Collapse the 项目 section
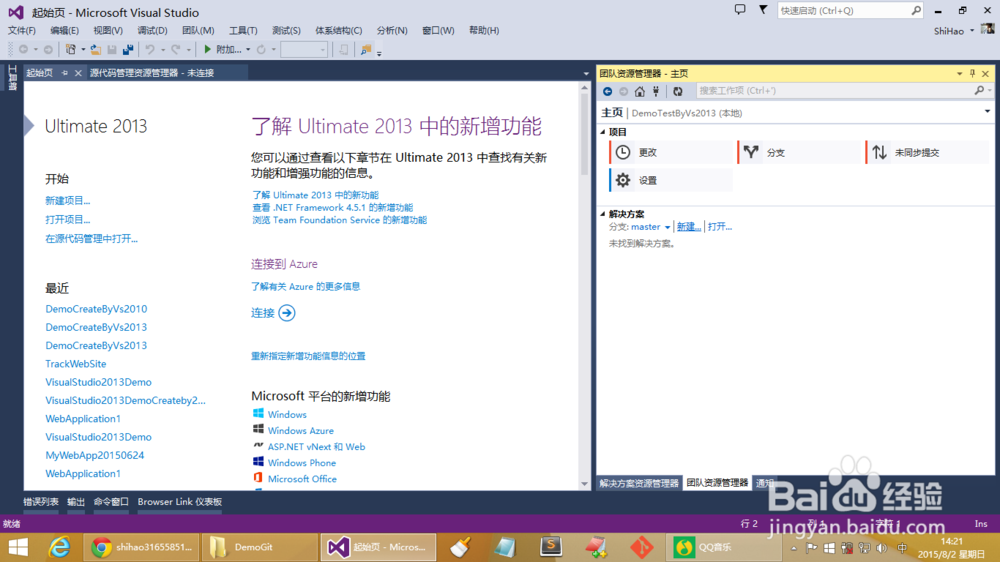 point(603,132)
